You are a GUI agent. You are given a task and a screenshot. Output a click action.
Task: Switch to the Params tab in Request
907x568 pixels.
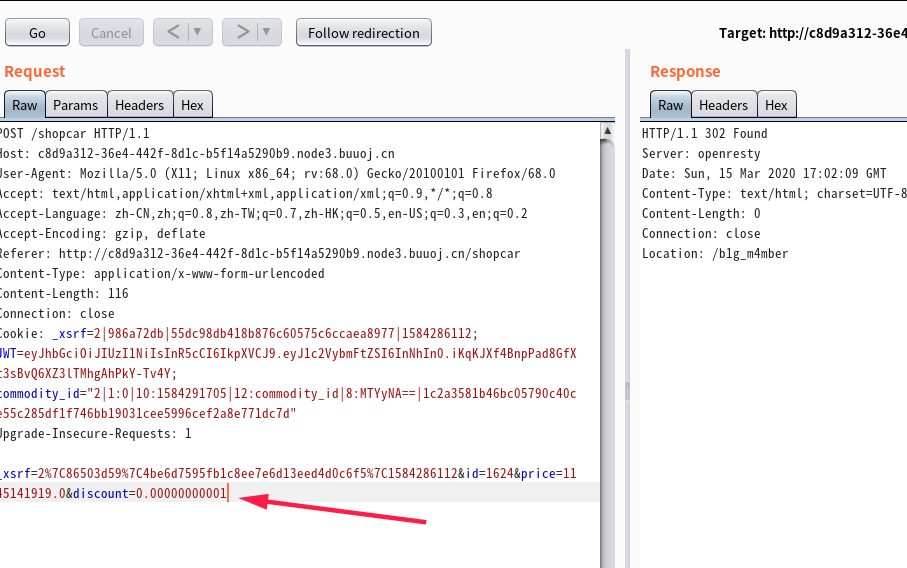tap(76, 105)
